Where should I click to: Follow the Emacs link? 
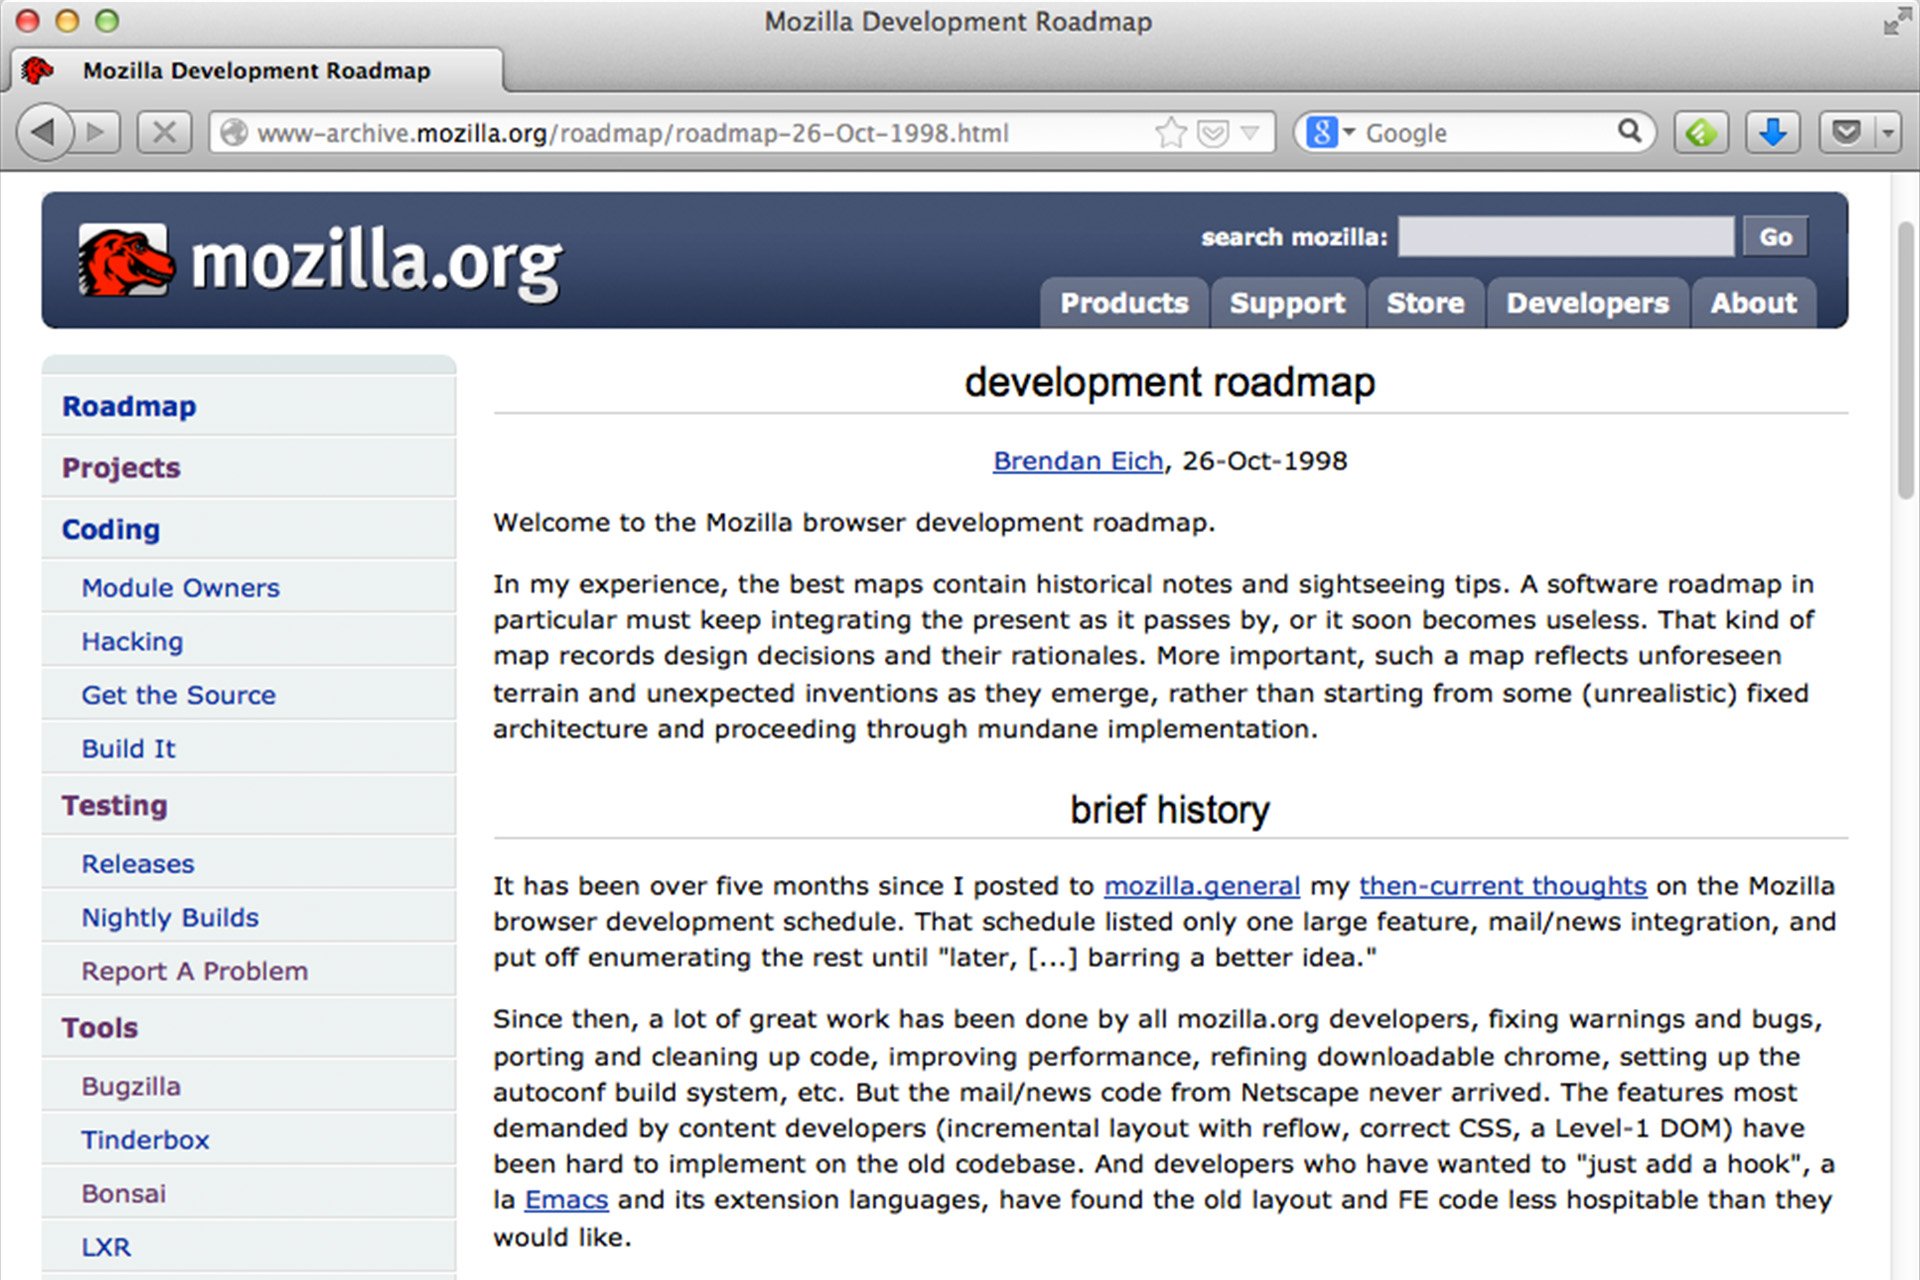566,1200
